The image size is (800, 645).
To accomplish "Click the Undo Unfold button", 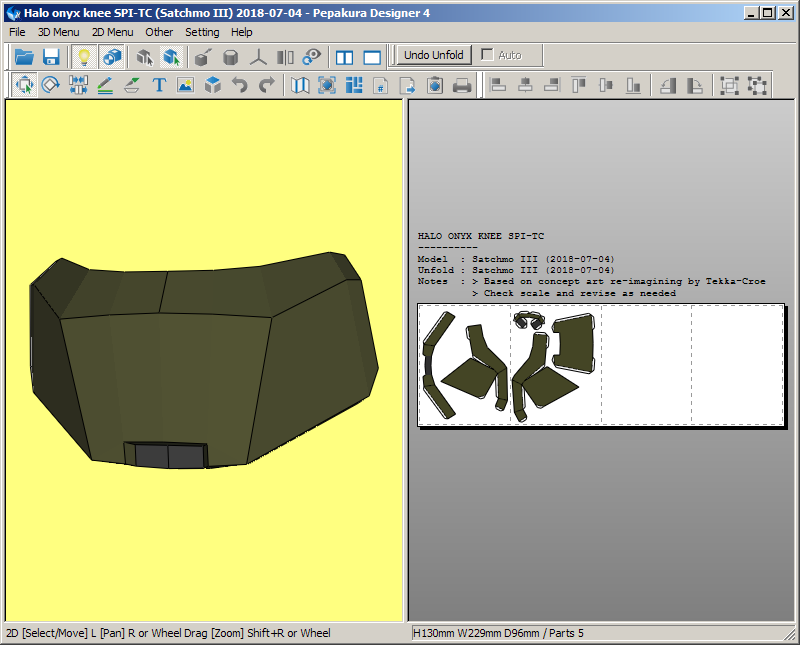I will [x=434, y=55].
